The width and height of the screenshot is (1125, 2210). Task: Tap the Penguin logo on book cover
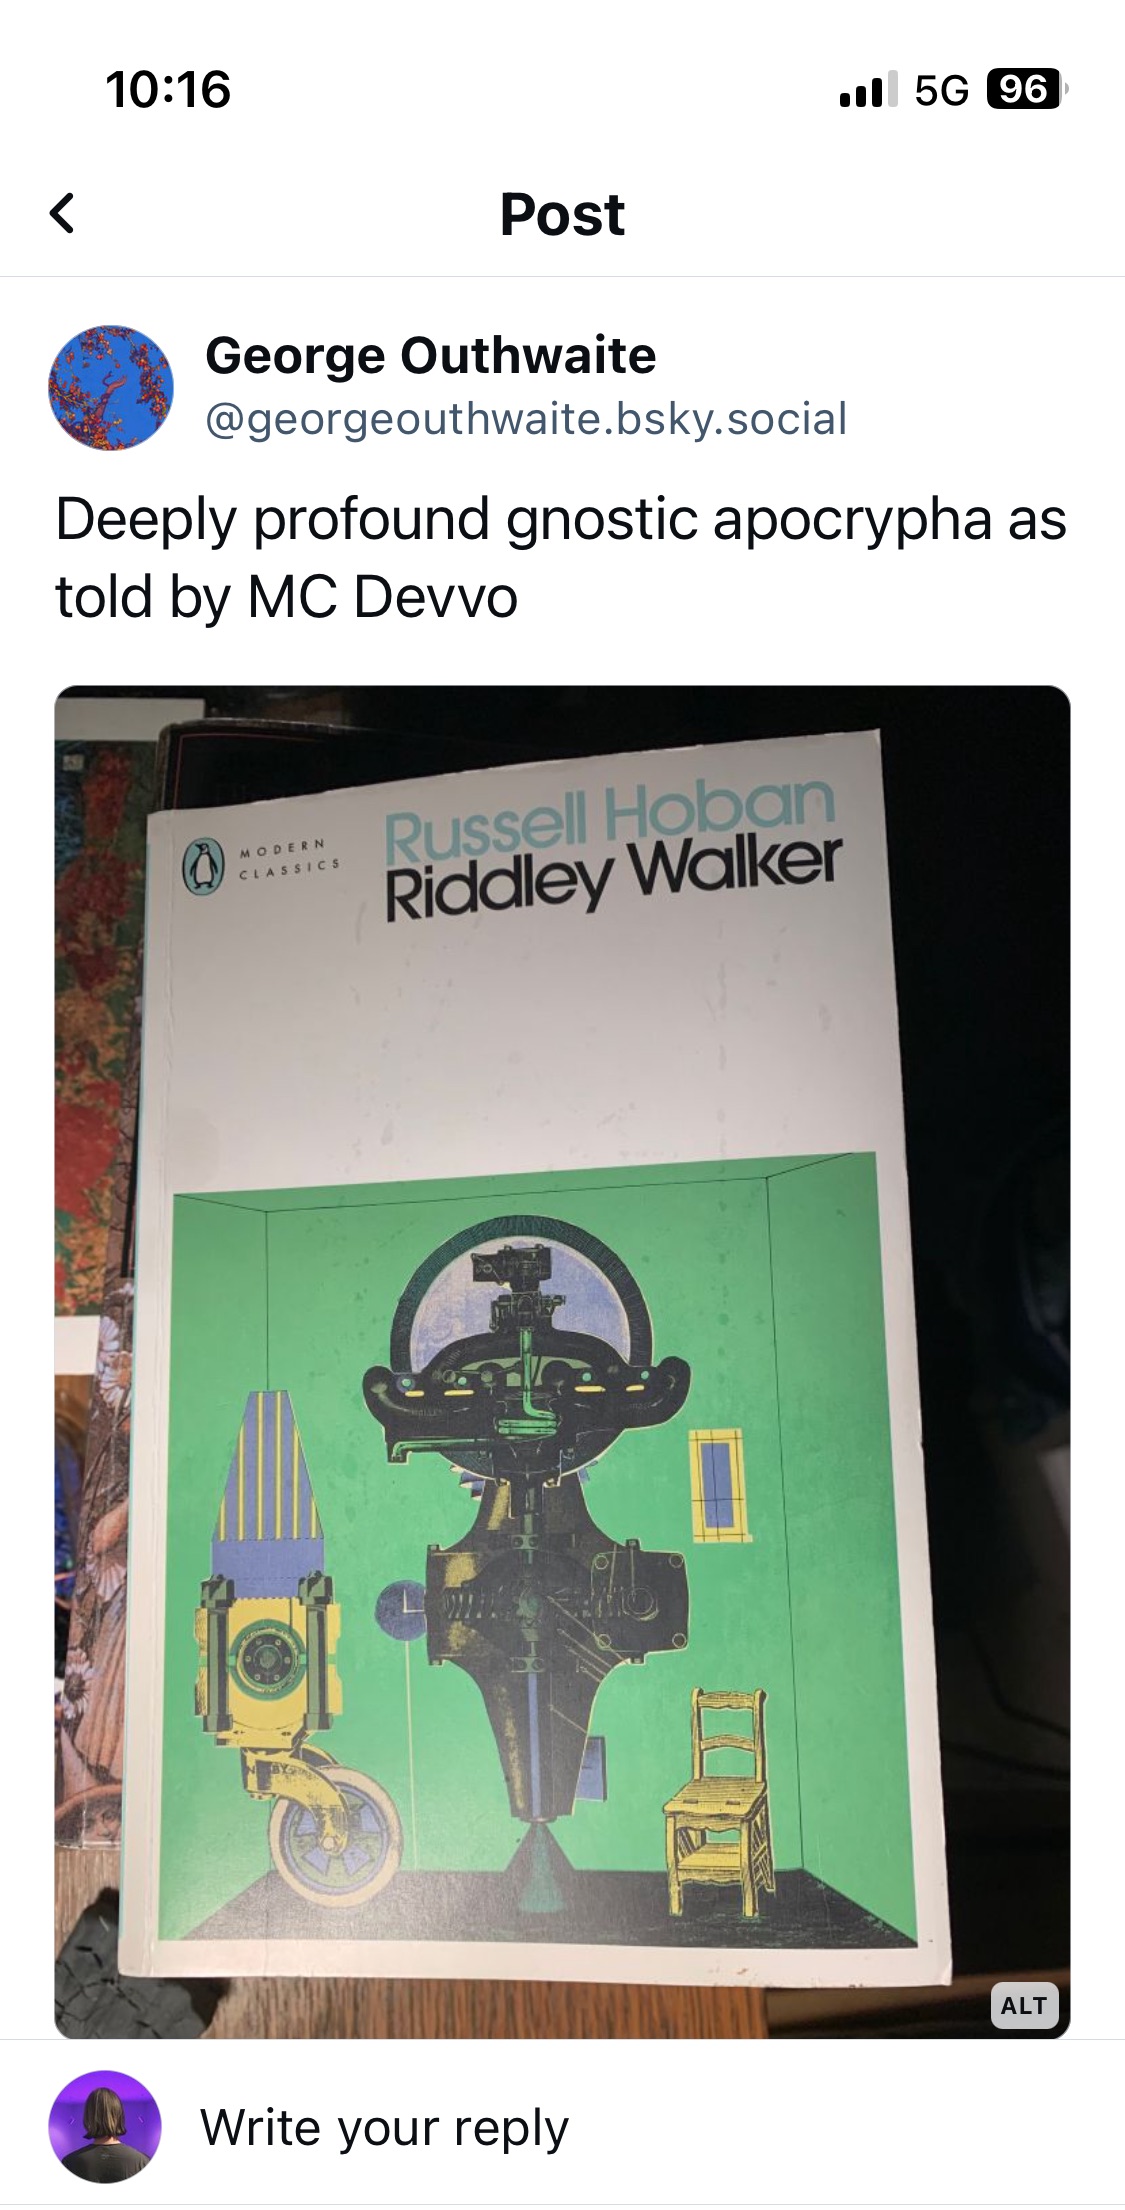pyautogui.click(x=203, y=866)
